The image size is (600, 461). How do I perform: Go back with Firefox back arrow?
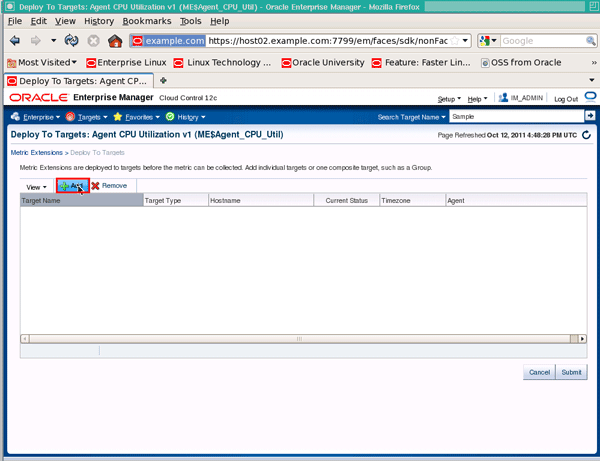click(15, 41)
